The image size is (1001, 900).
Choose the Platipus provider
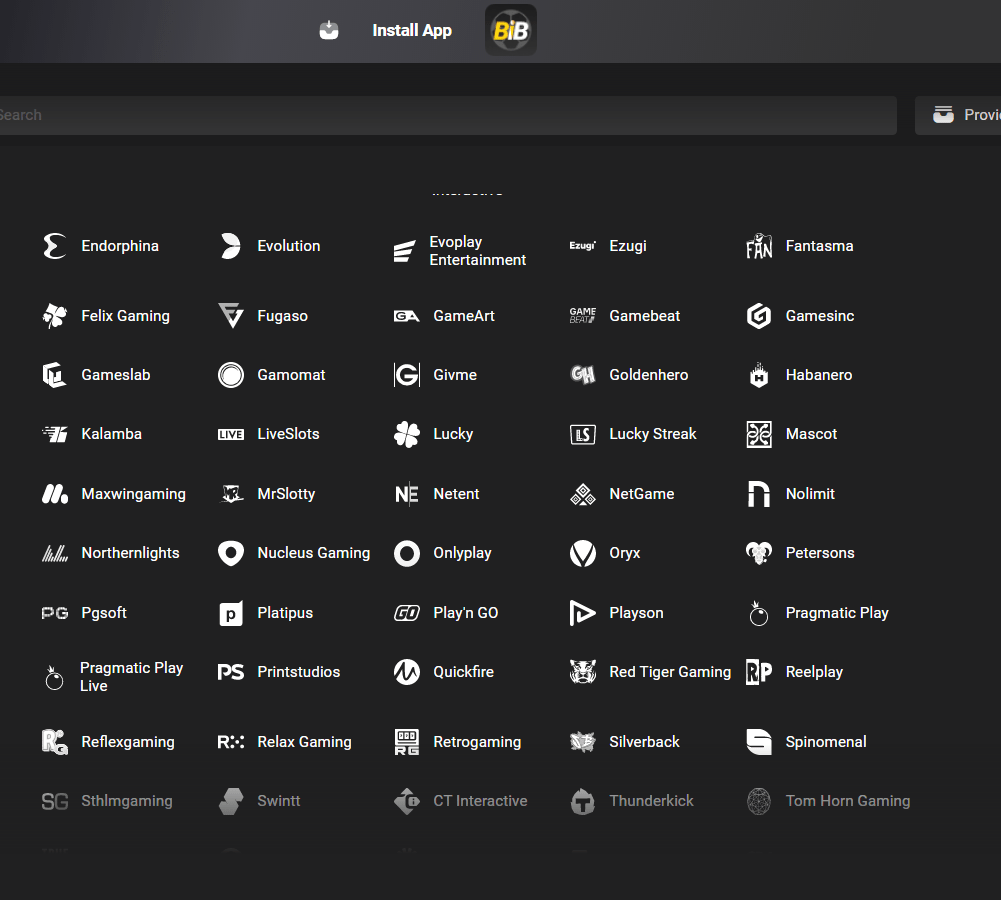tap(266, 613)
